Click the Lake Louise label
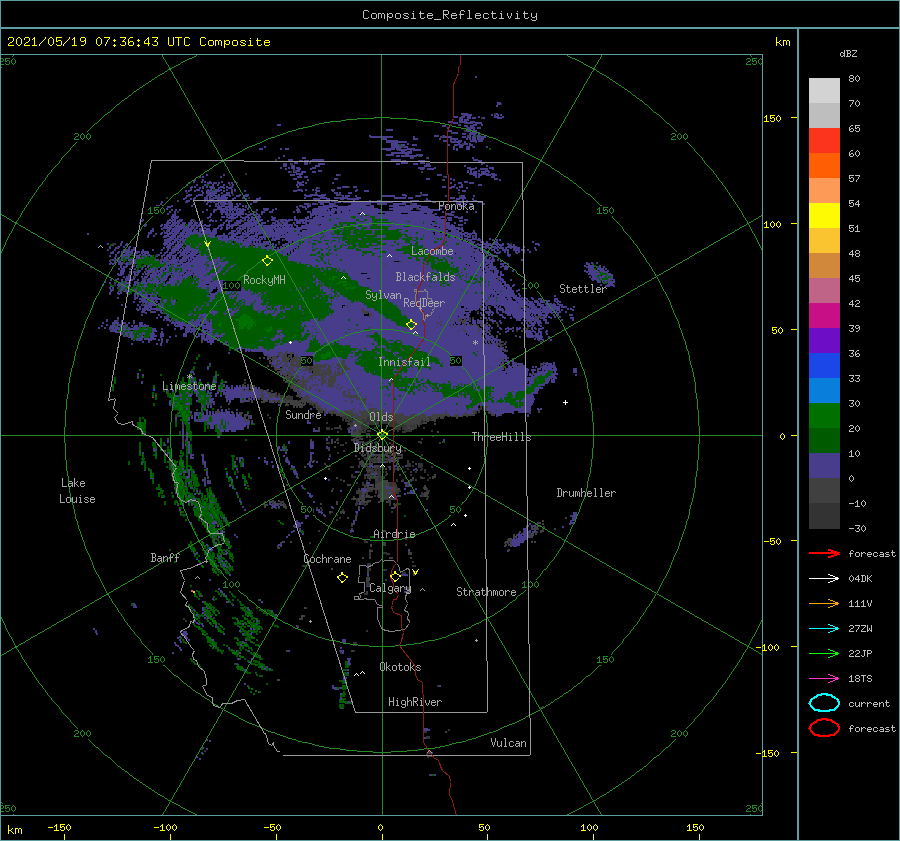The image size is (900, 841). click(x=77, y=491)
